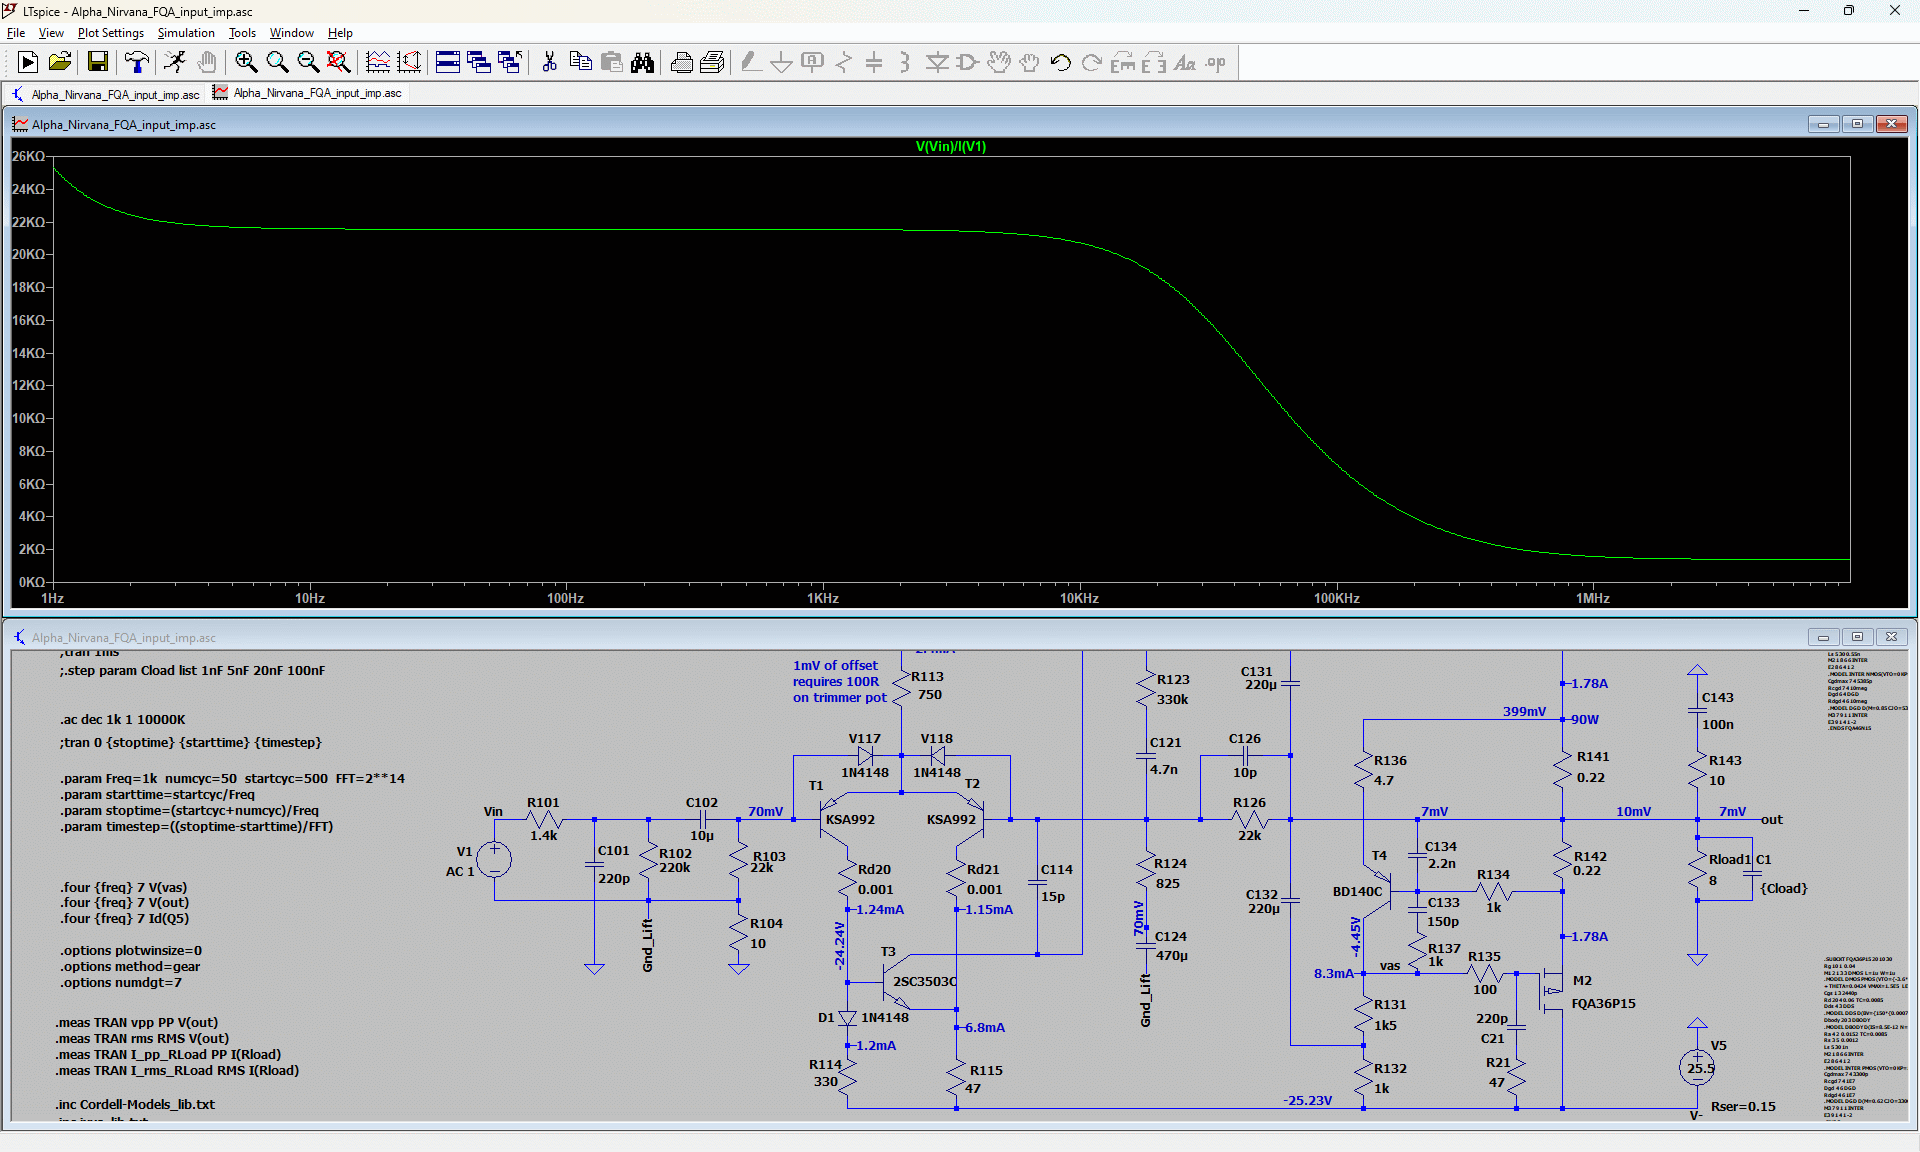The width and height of the screenshot is (1920, 1152).
Task: Select the Place Inductor tool
Action: (x=904, y=62)
